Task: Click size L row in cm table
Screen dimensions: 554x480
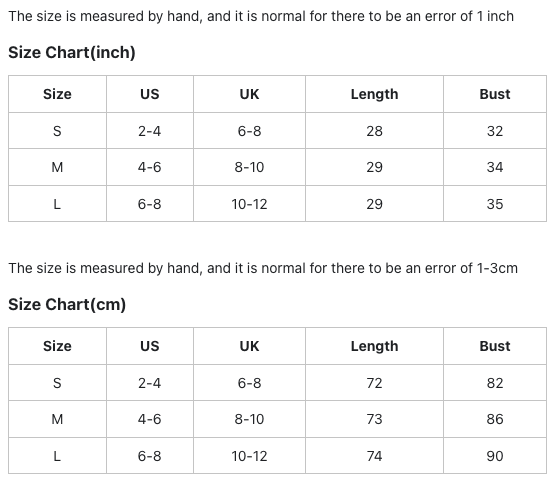Action: [277, 456]
